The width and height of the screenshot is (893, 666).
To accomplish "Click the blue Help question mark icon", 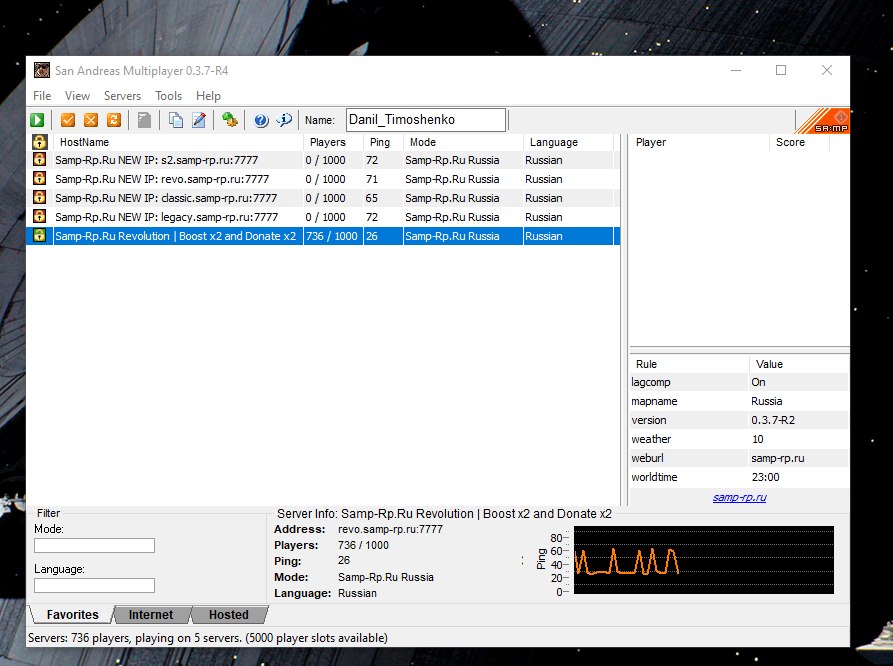I will [x=261, y=120].
